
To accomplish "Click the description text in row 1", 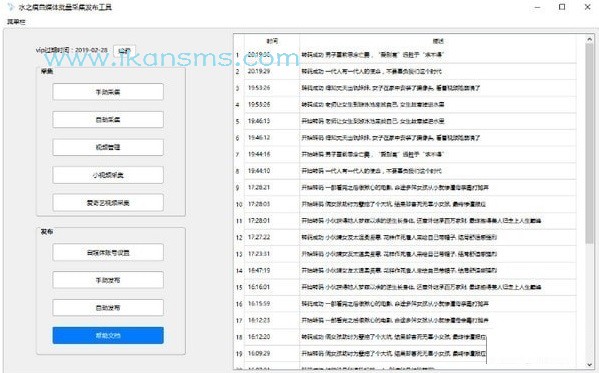I will pos(372,55).
